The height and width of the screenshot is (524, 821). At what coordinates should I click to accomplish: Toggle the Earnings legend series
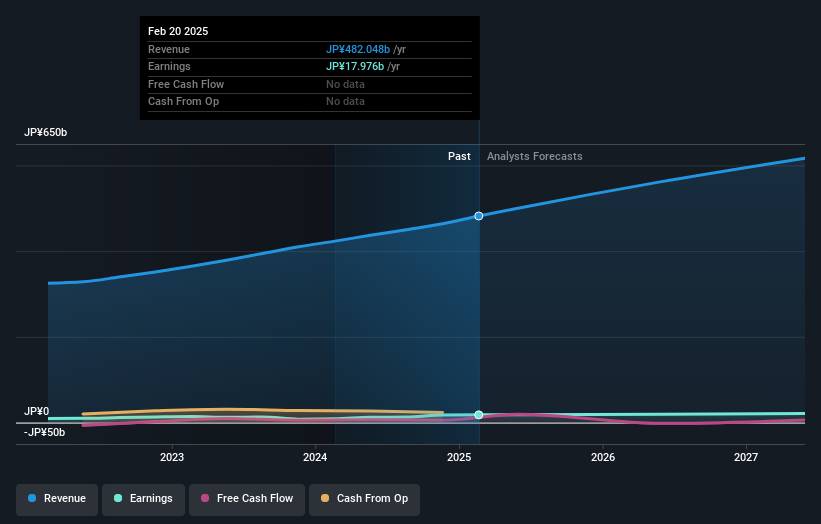(143, 499)
